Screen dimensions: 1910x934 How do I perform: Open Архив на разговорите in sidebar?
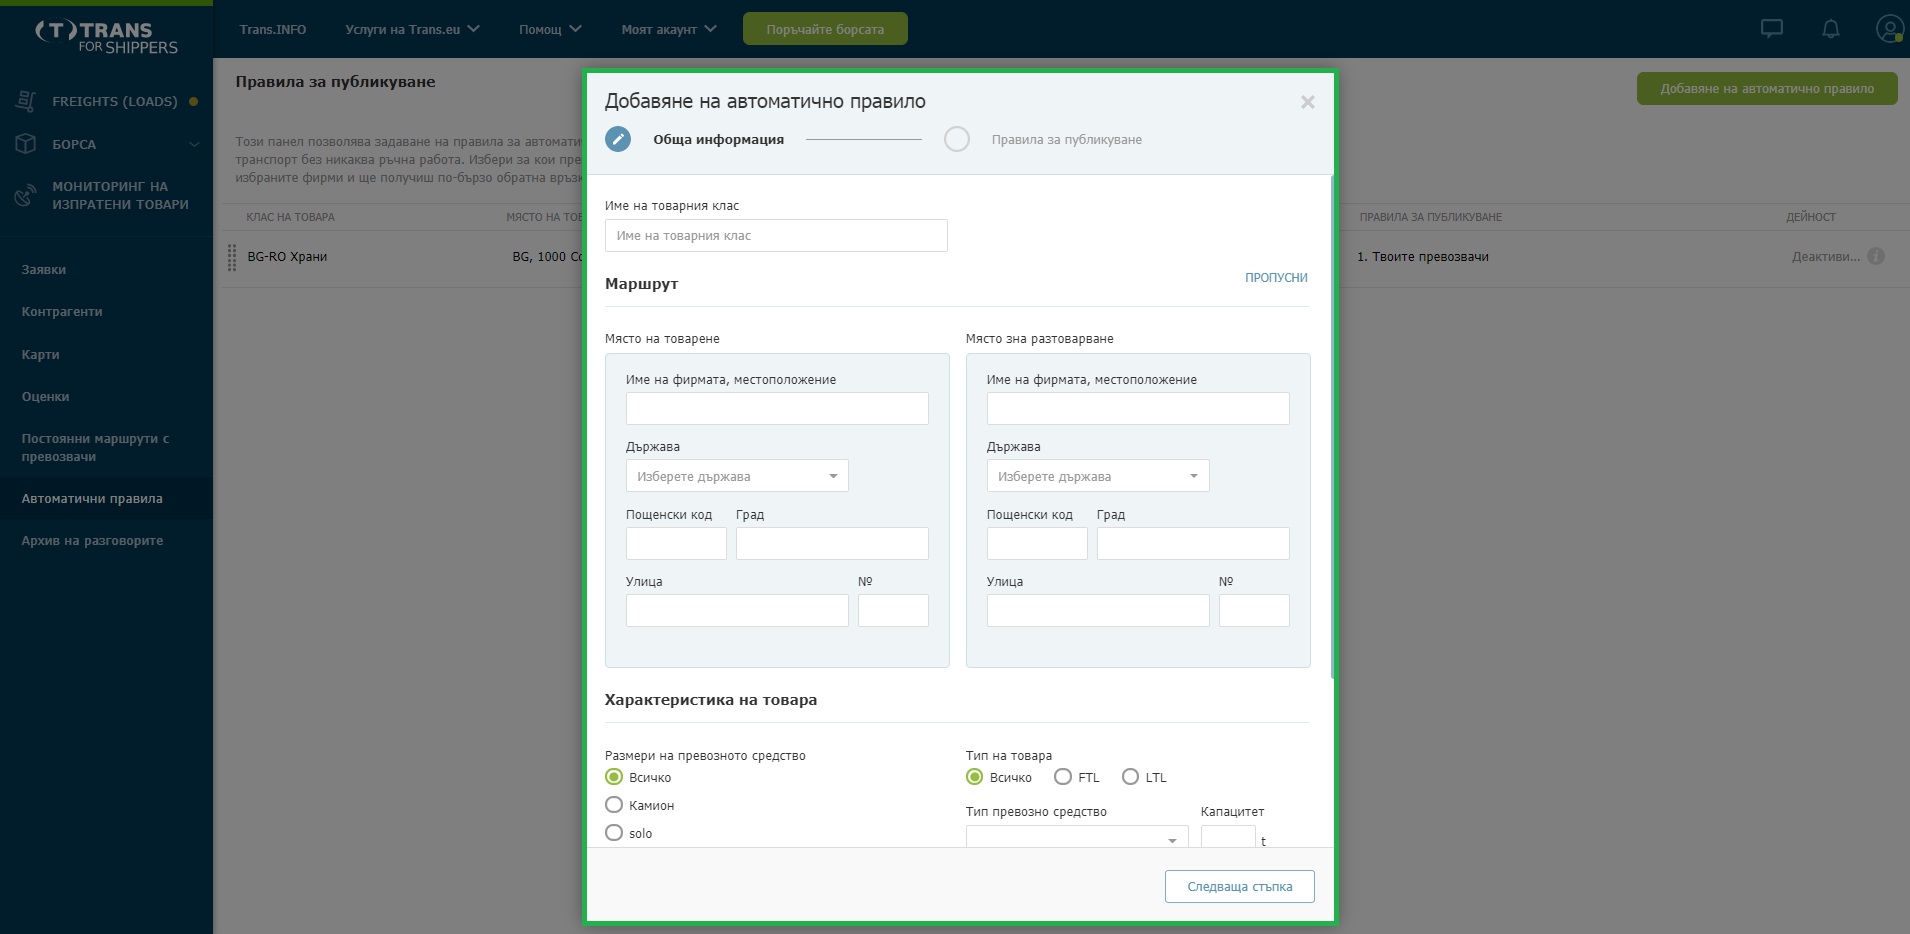[92, 541]
